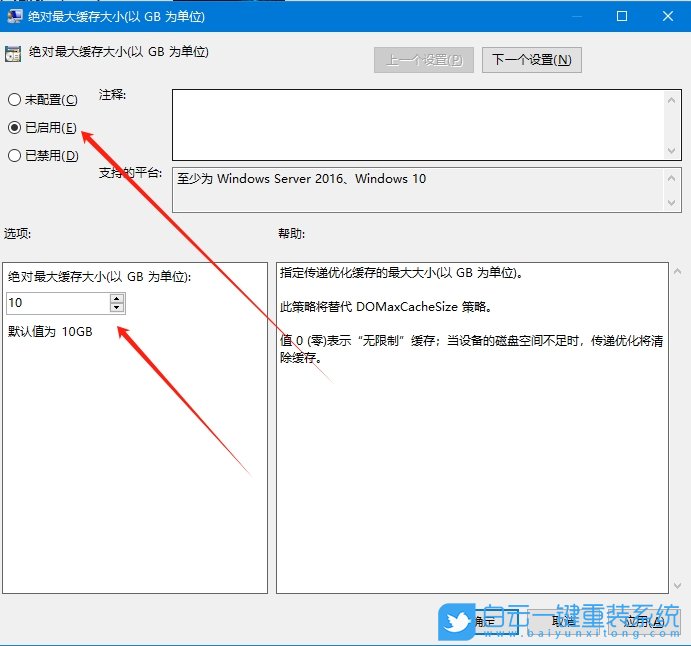Click the comment box scroll up arrow
This screenshot has width=691, height=646.
click(671, 100)
